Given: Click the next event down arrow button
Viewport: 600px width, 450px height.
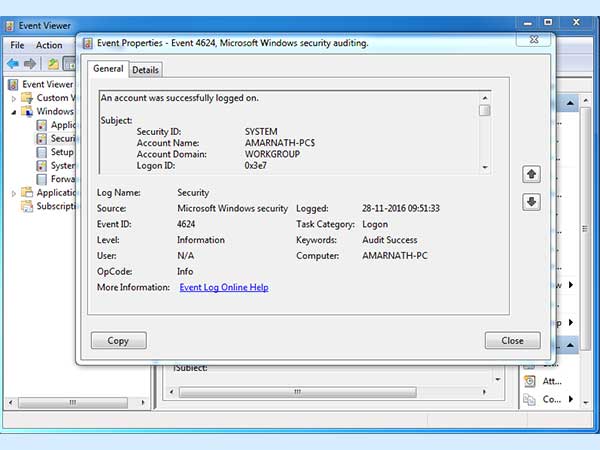Looking at the screenshot, I should (x=531, y=202).
